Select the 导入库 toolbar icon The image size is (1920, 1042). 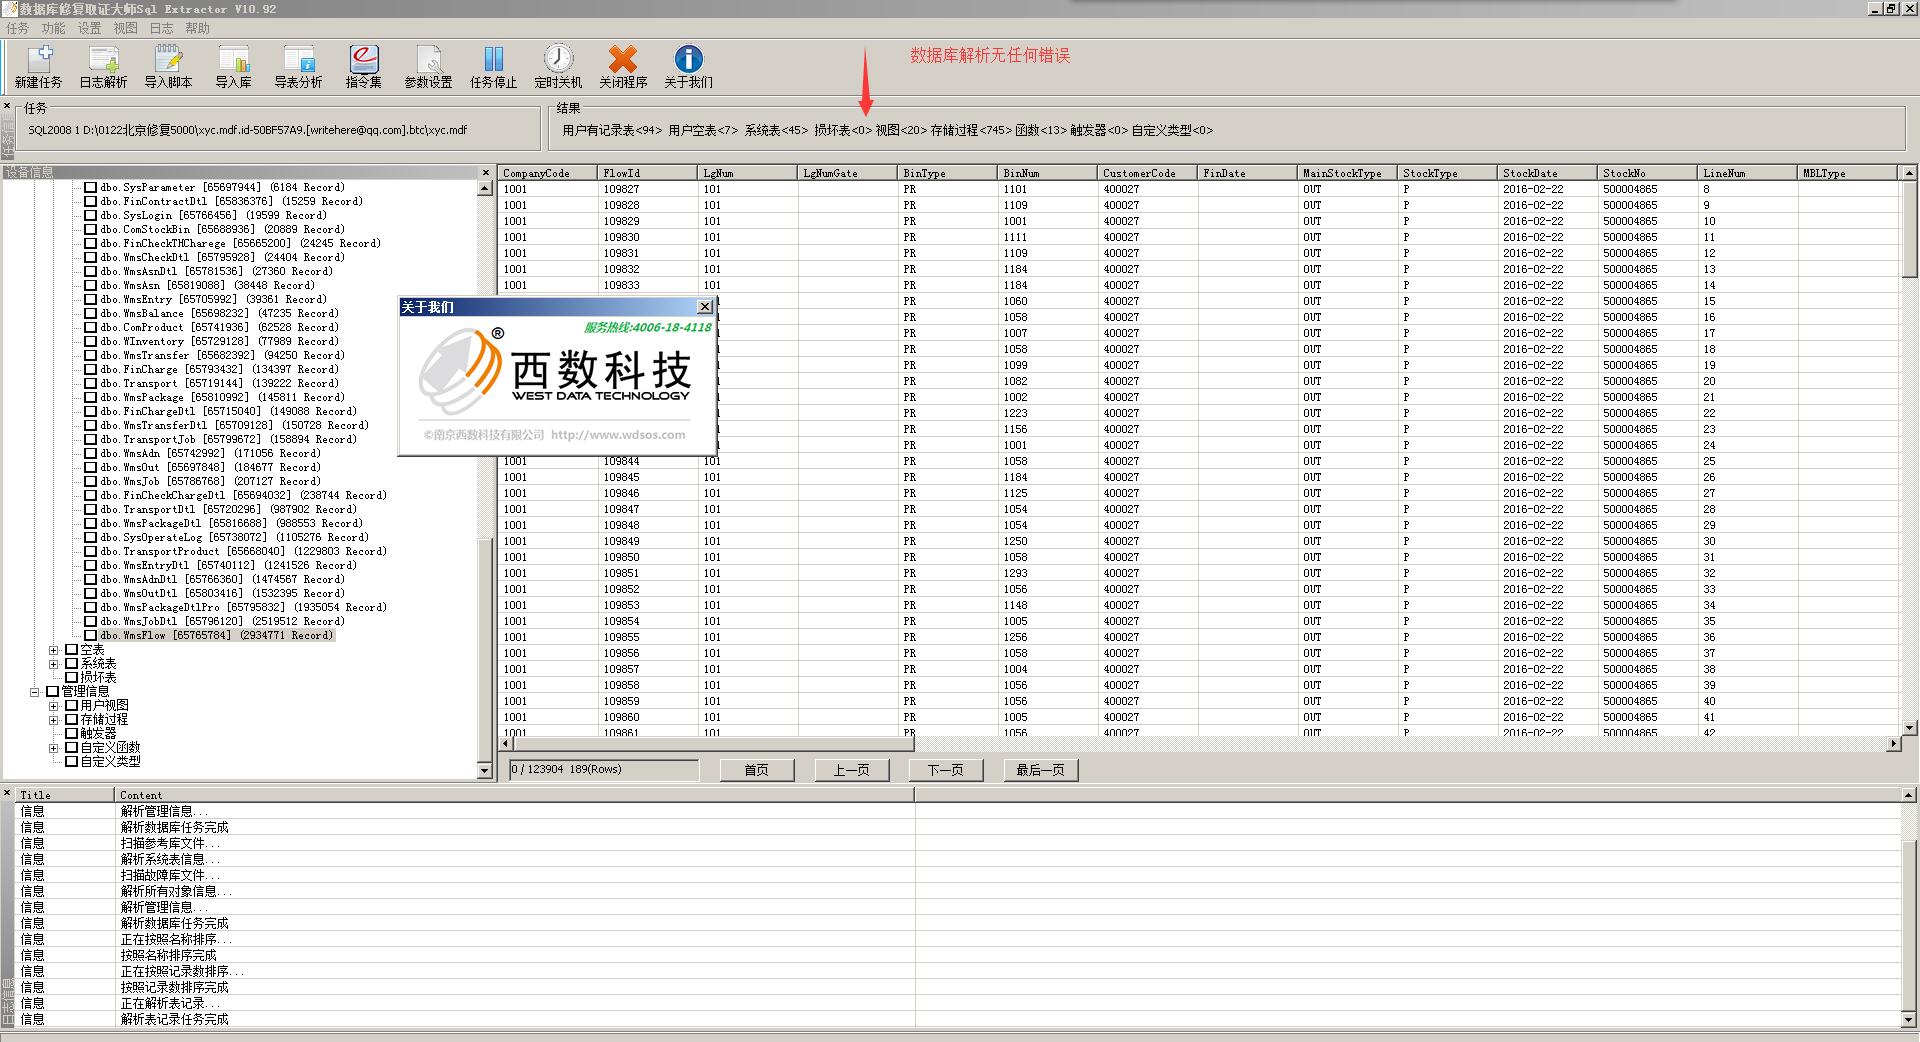(x=233, y=66)
